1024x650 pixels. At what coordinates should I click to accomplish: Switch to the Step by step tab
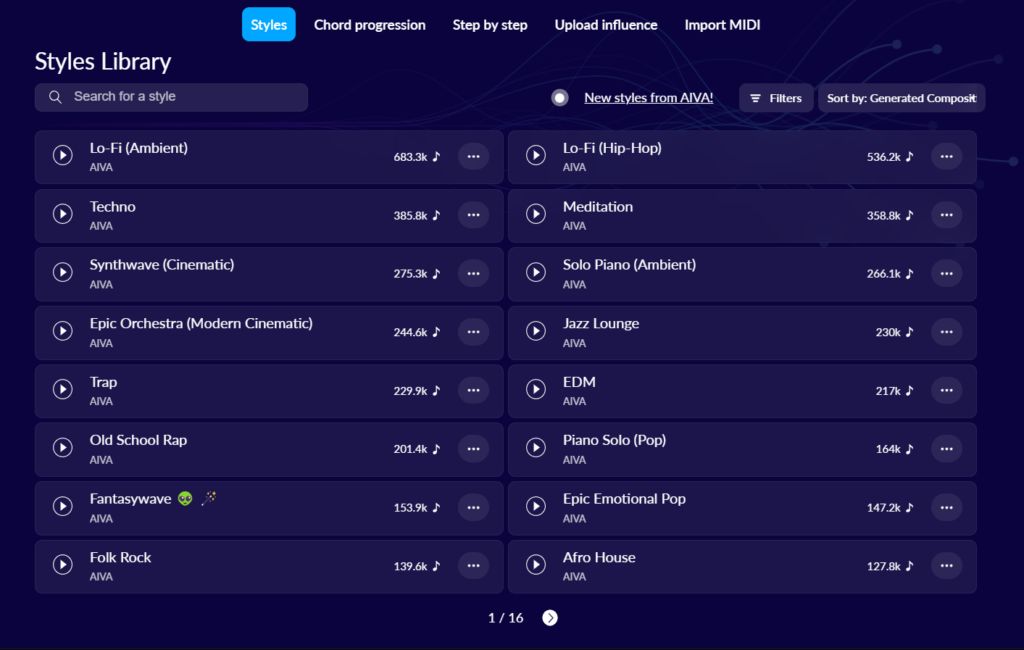(490, 25)
